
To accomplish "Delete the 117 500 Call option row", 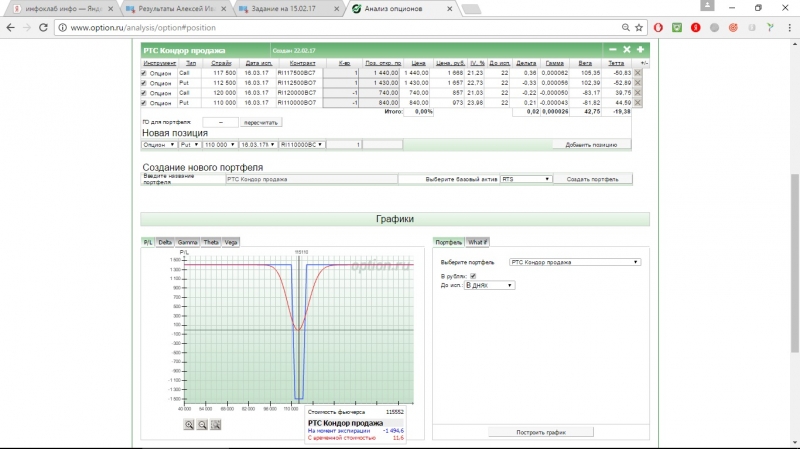I will pyautogui.click(x=637, y=73).
